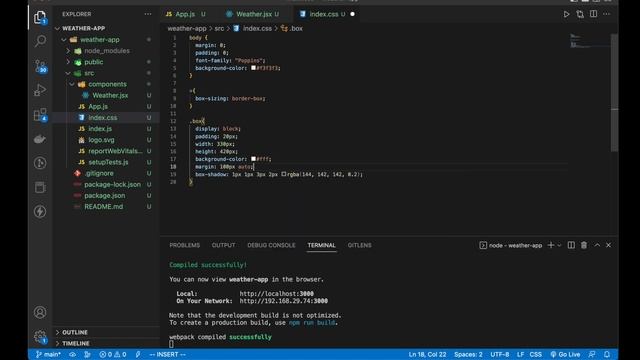Image resolution: width=640 pixels, height=360 pixels.
Task: Maximize the panel with up chevron
Action: 597,245
